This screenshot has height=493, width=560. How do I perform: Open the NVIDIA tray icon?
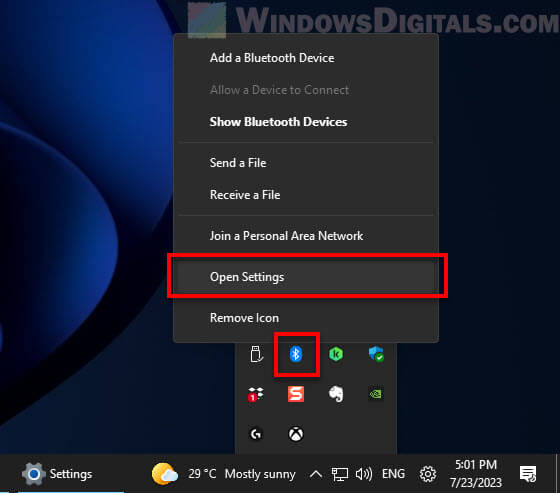376,394
